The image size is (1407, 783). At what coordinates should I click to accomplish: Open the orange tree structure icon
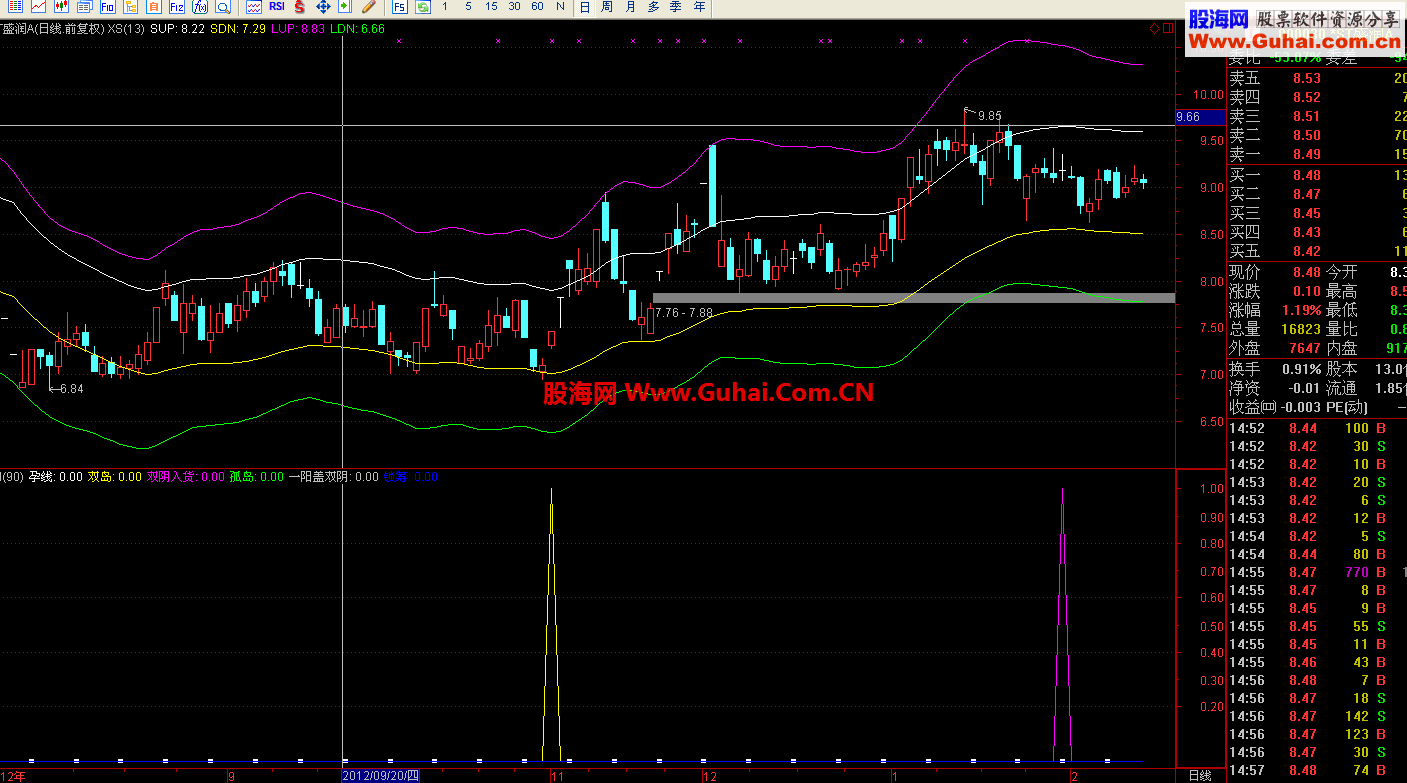[x=131, y=7]
